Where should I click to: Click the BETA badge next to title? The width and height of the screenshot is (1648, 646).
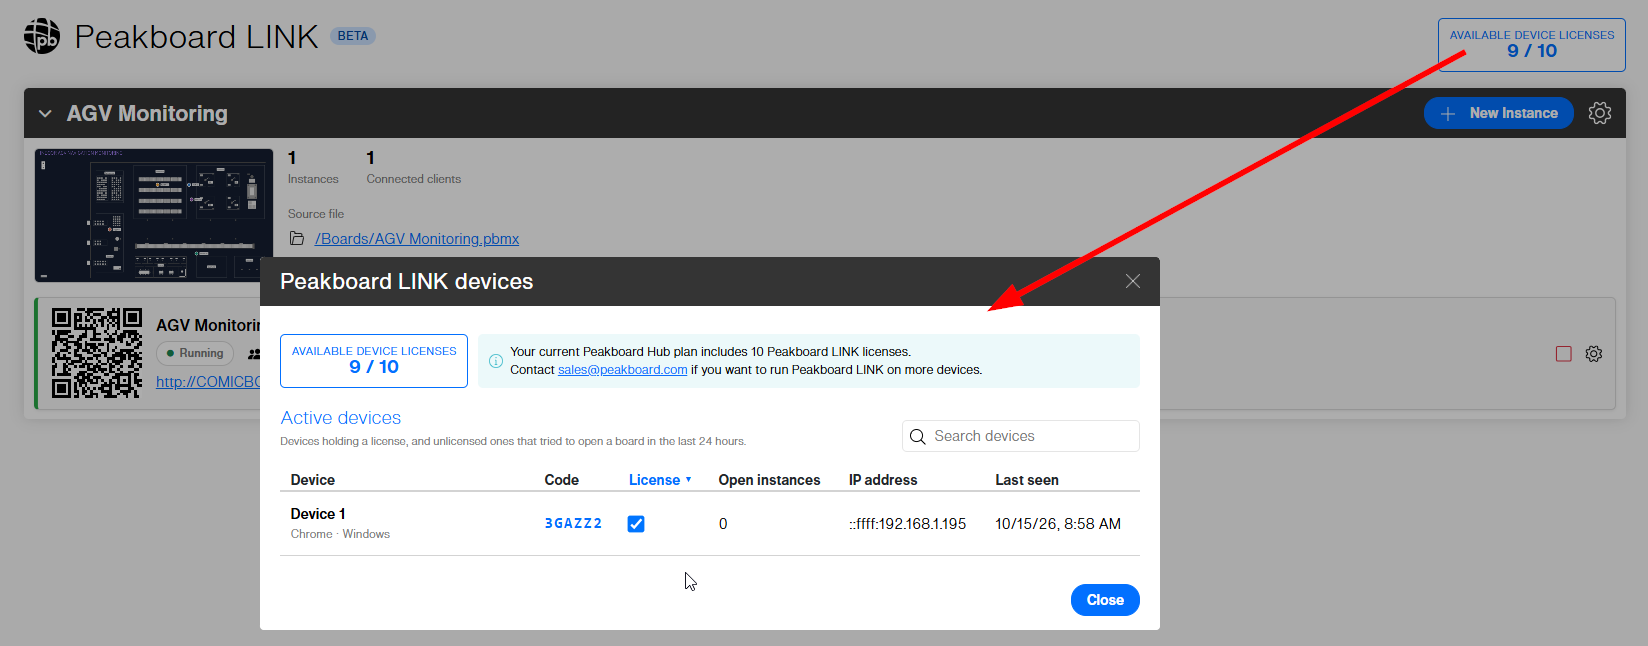click(x=353, y=36)
